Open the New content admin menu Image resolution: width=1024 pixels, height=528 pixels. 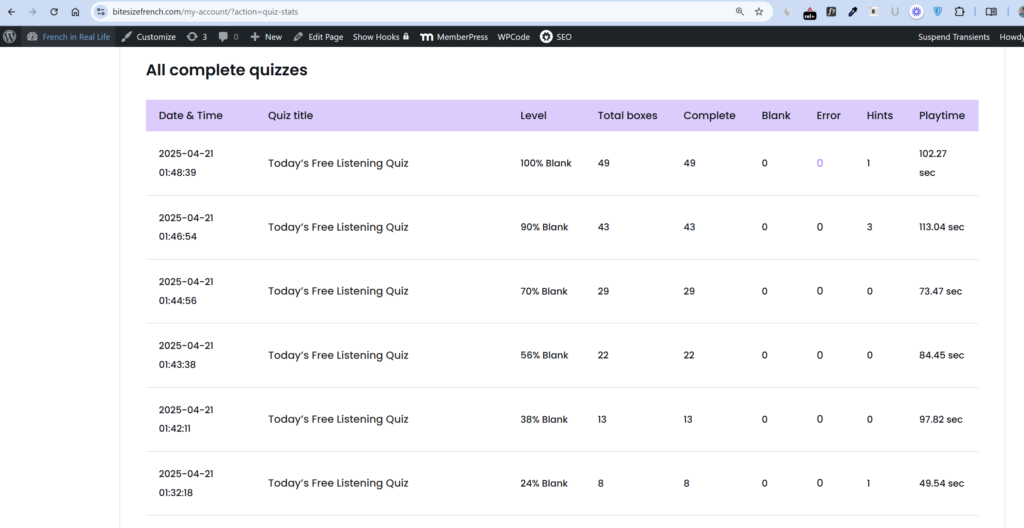(266, 37)
